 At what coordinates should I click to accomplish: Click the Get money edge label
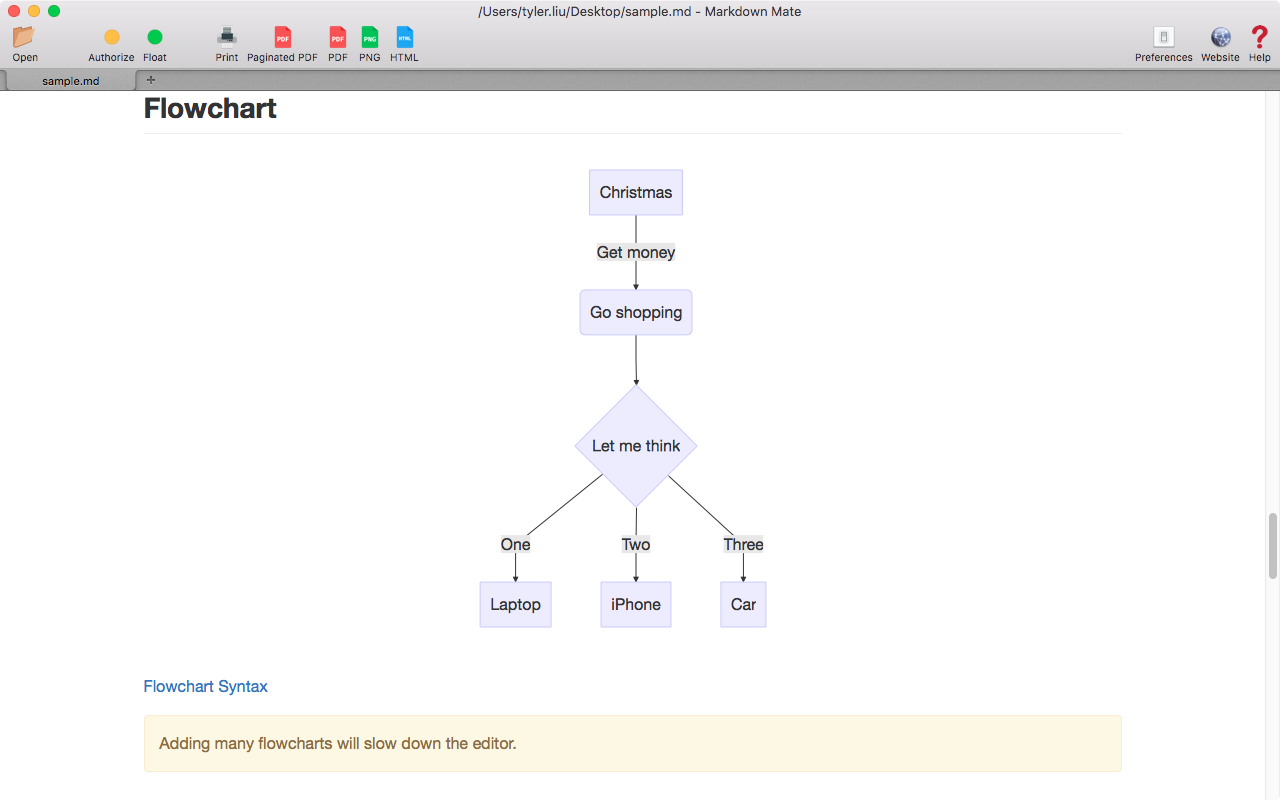click(636, 252)
